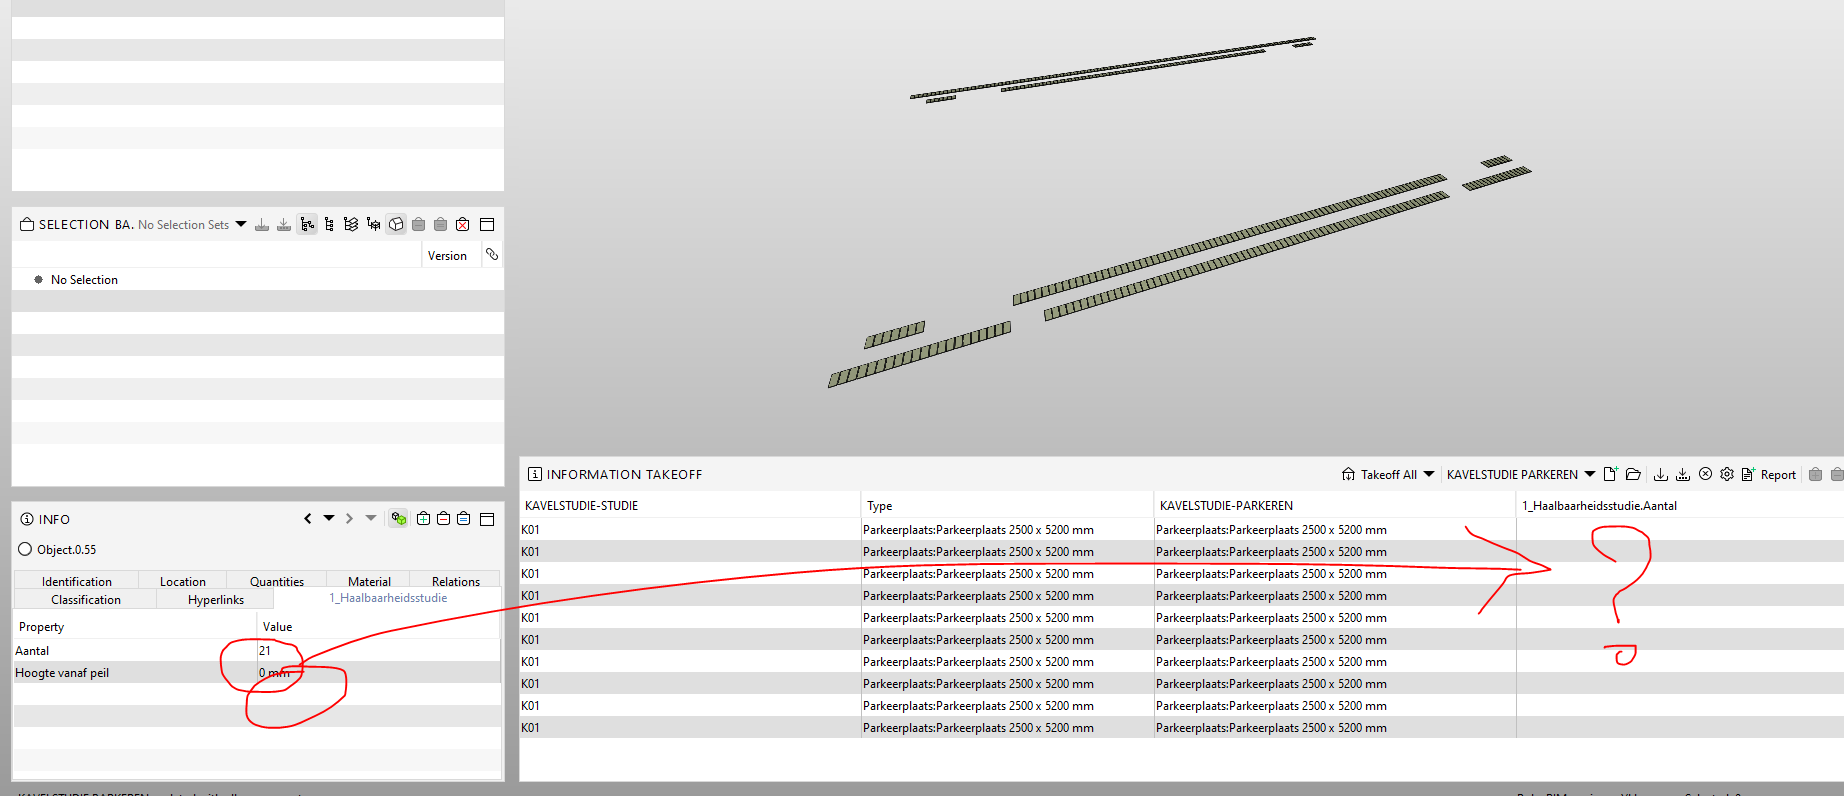Maximize the Info panel
Image resolution: width=1844 pixels, height=796 pixels.
487,519
